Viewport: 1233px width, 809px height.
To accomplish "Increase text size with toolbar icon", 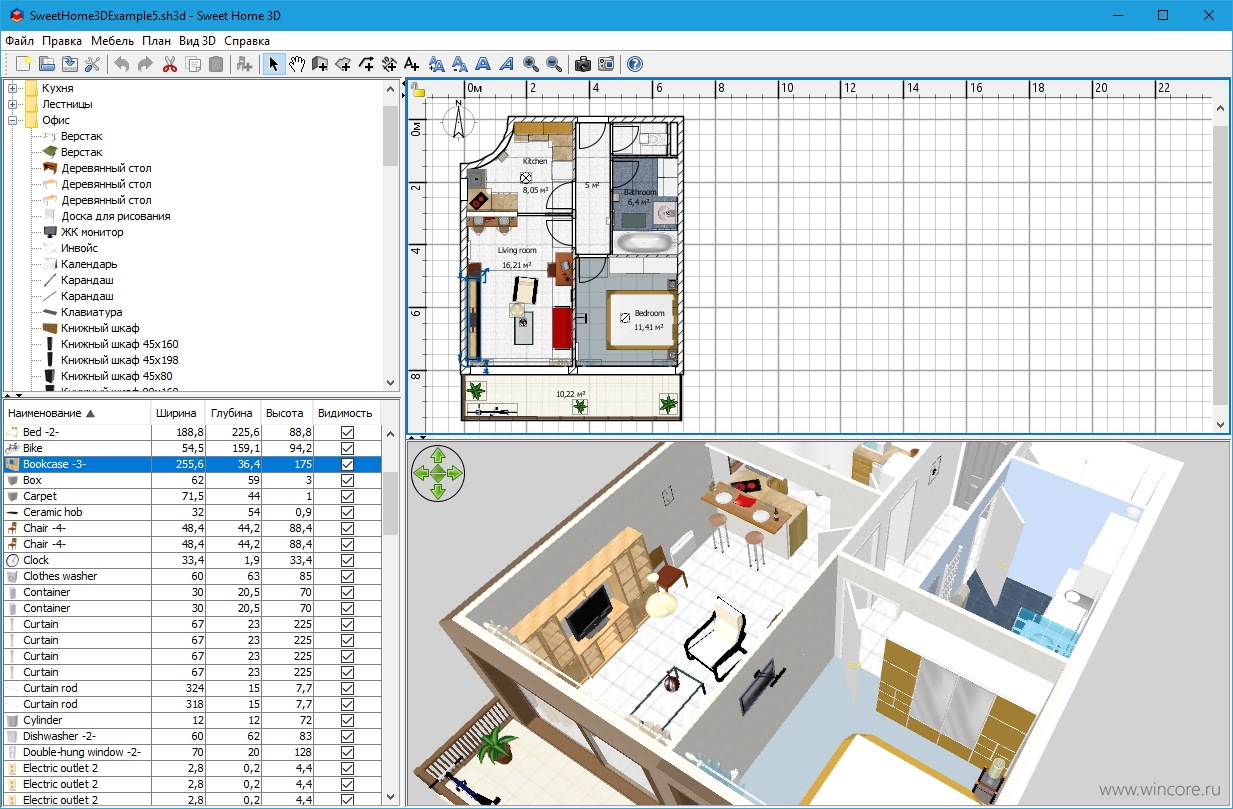I will tap(436, 64).
